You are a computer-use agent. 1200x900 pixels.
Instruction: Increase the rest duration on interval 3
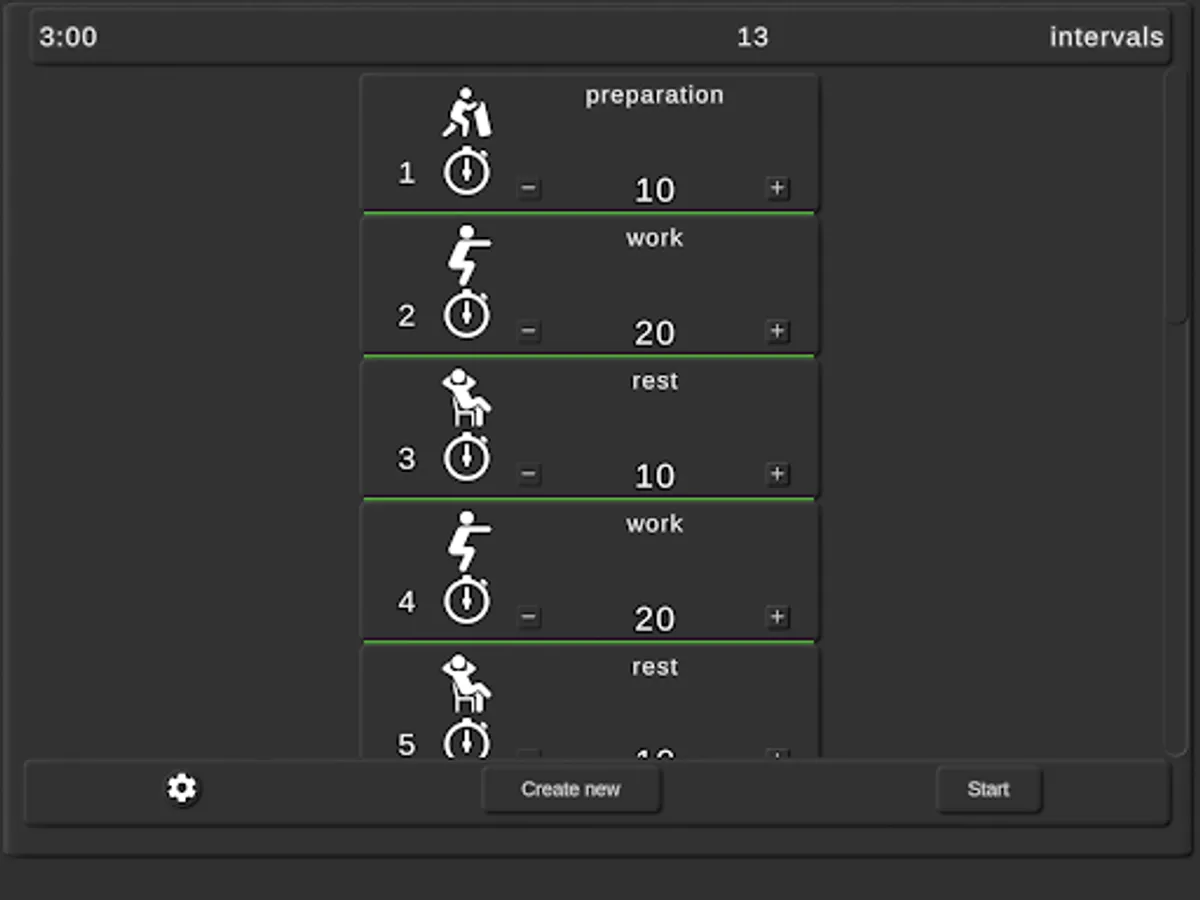(777, 475)
